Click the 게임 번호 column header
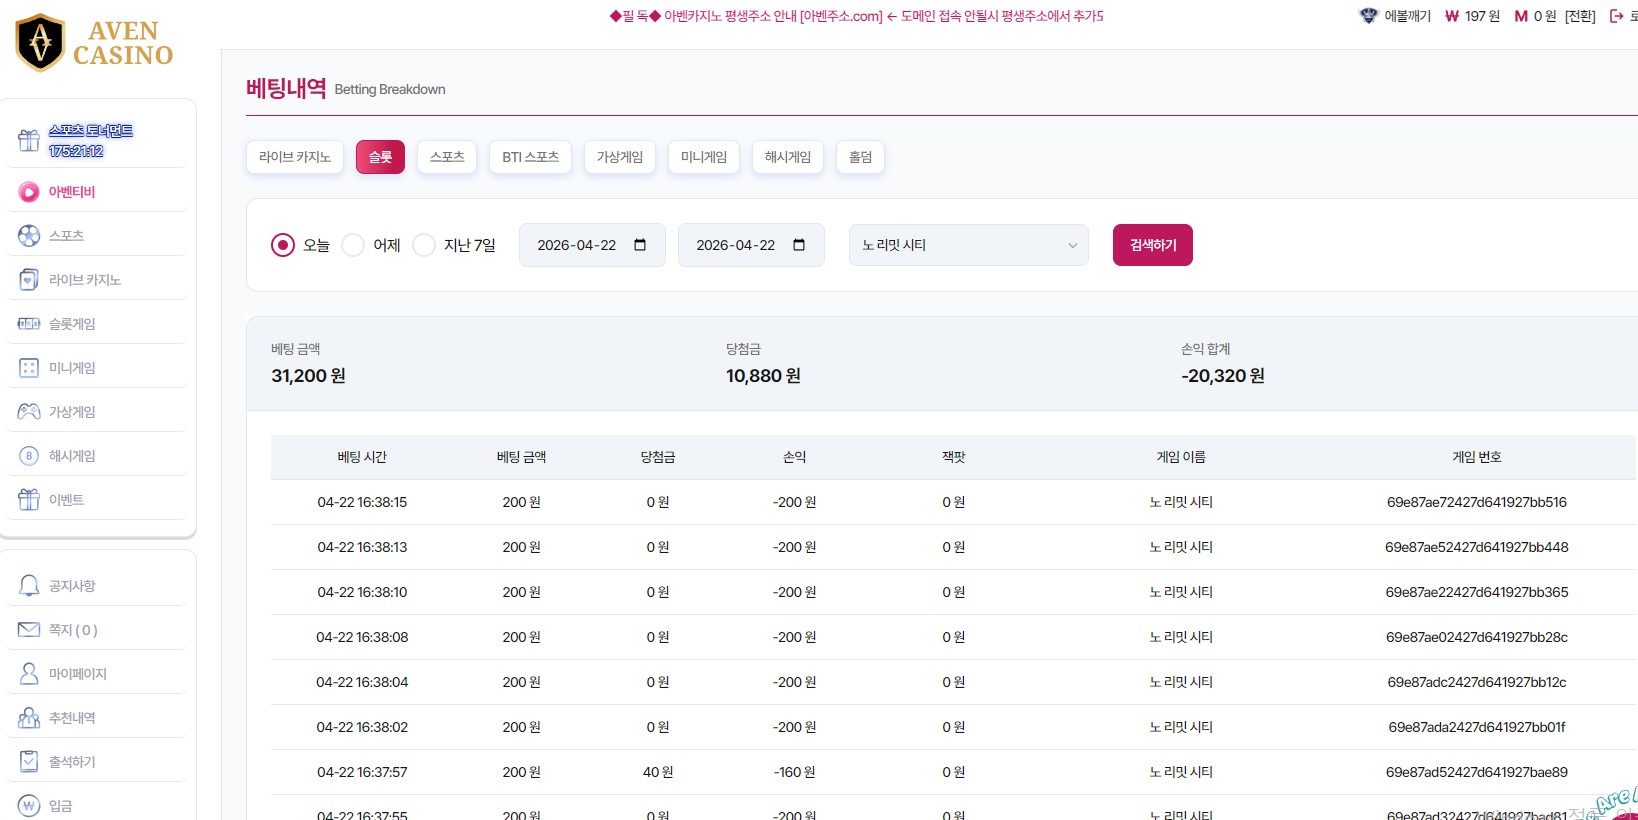Screen dimensions: 1638x820 (1476, 457)
